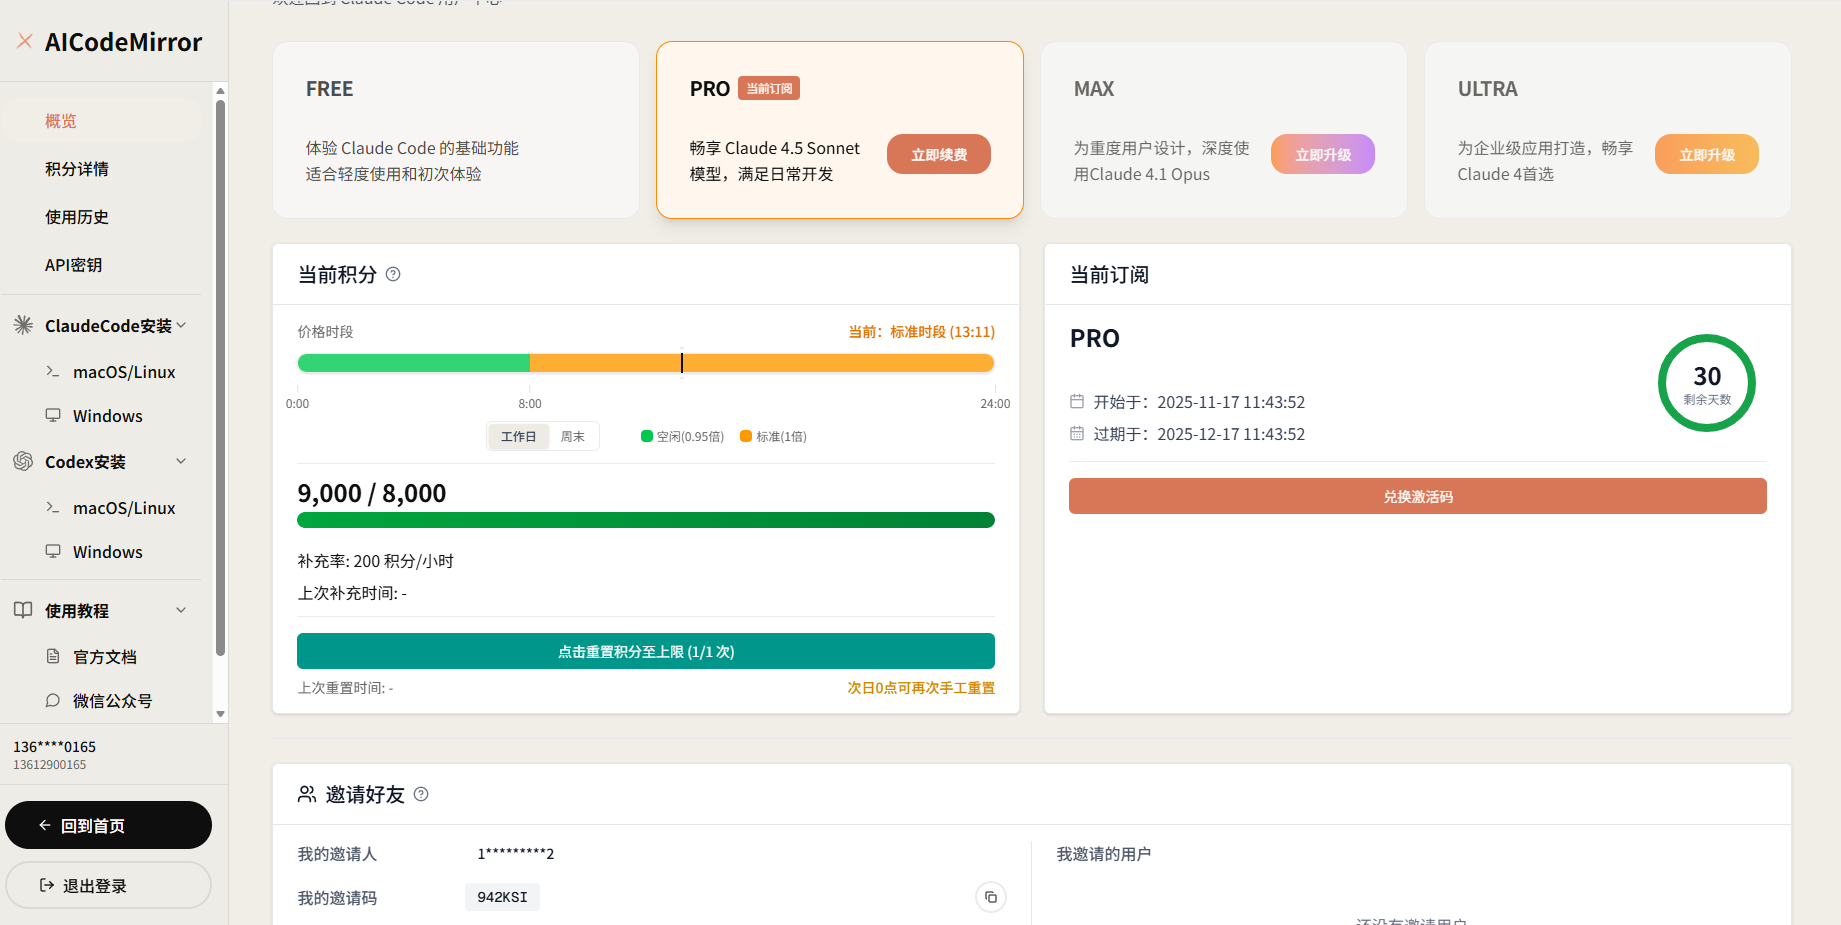
Task: Select the 工作日 time period toggle
Action: coord(519,436)
